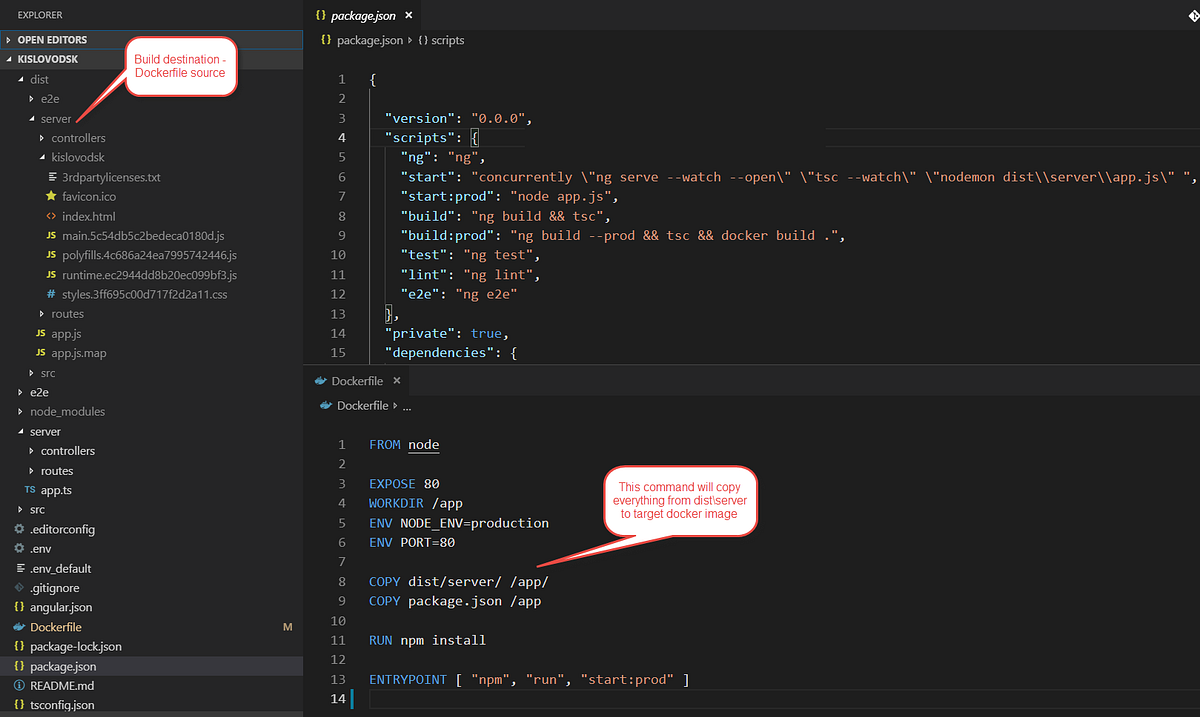Switch to the Dockerfile editor tab
This screenshot has height=717, width=1200.
pos(355,380)
